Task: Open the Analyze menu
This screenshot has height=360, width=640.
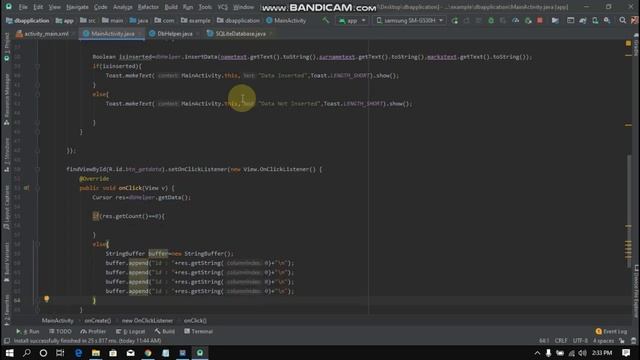Action: [123, 7]
